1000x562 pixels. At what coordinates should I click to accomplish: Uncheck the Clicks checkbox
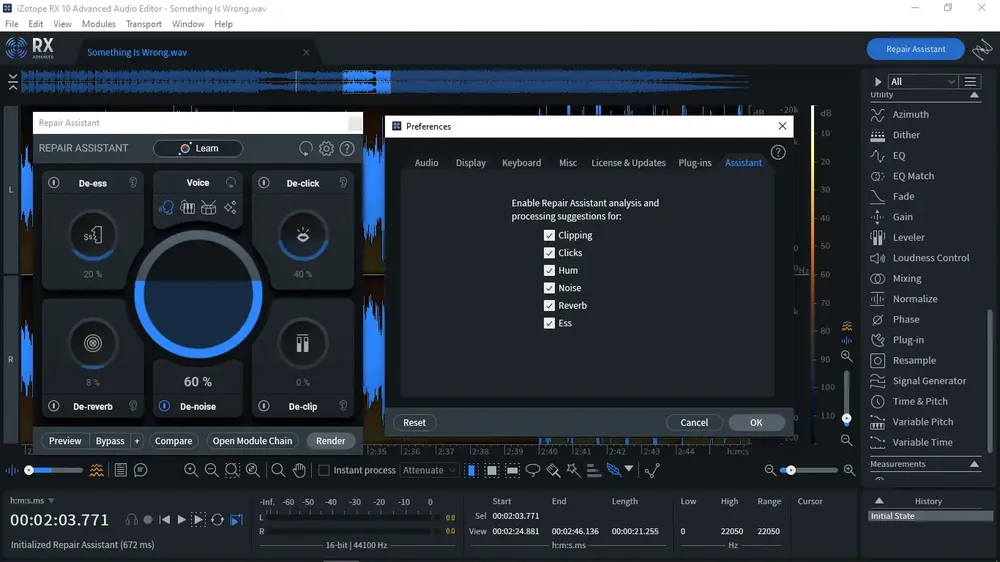(x=549, y=253)
